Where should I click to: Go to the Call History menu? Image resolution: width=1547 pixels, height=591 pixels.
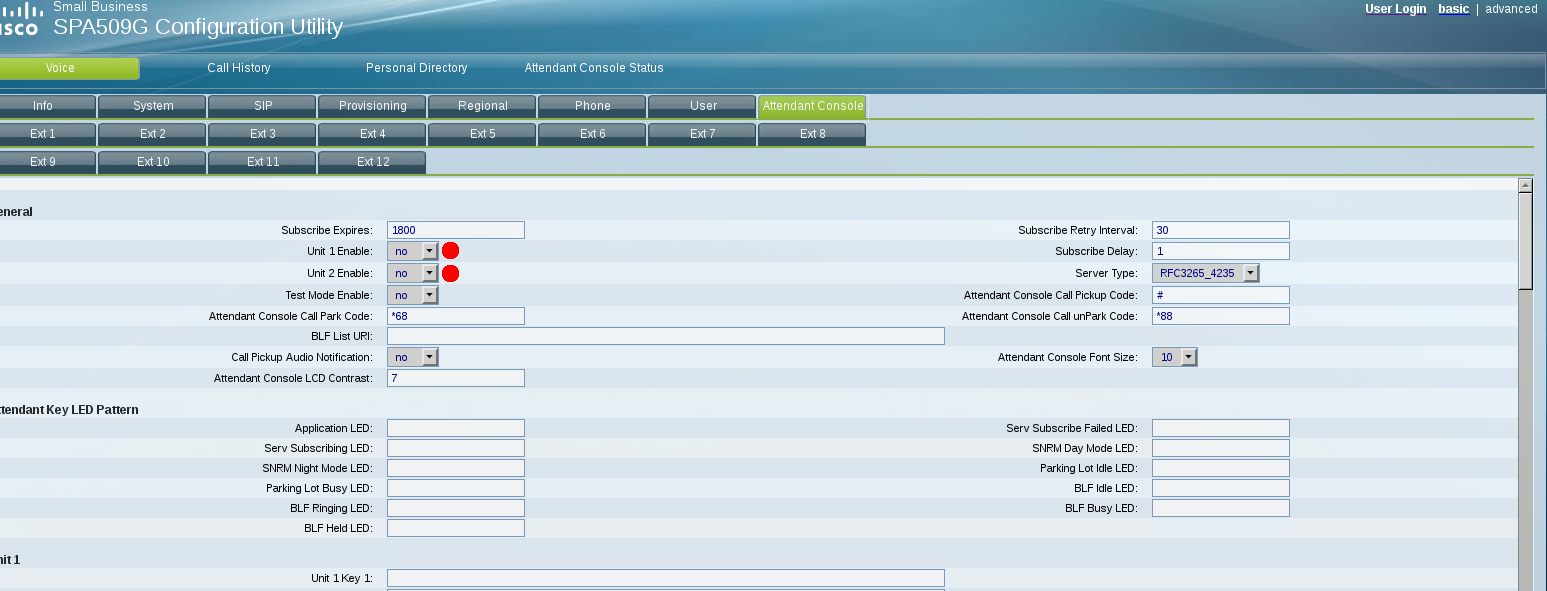pos(238,68)
